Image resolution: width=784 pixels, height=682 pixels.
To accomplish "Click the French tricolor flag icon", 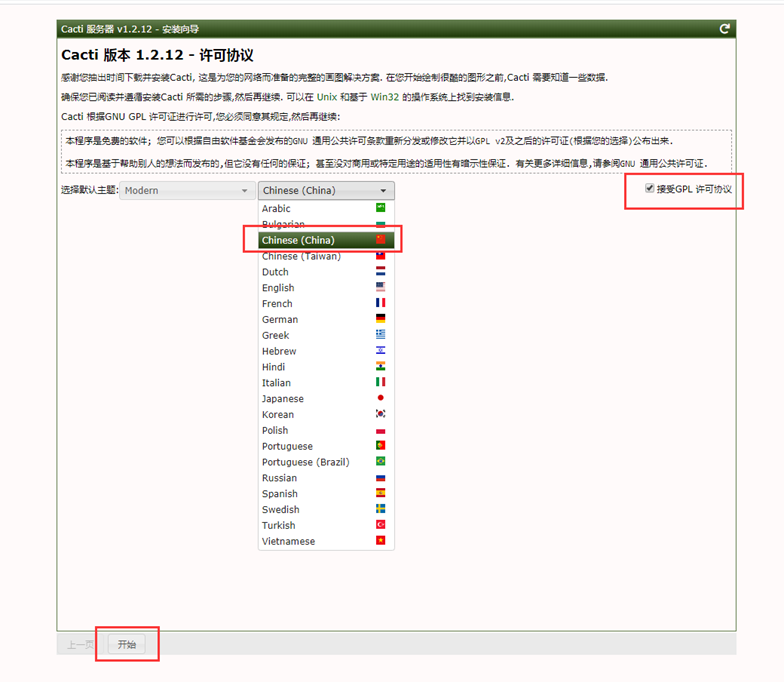I will coord(380,302).
